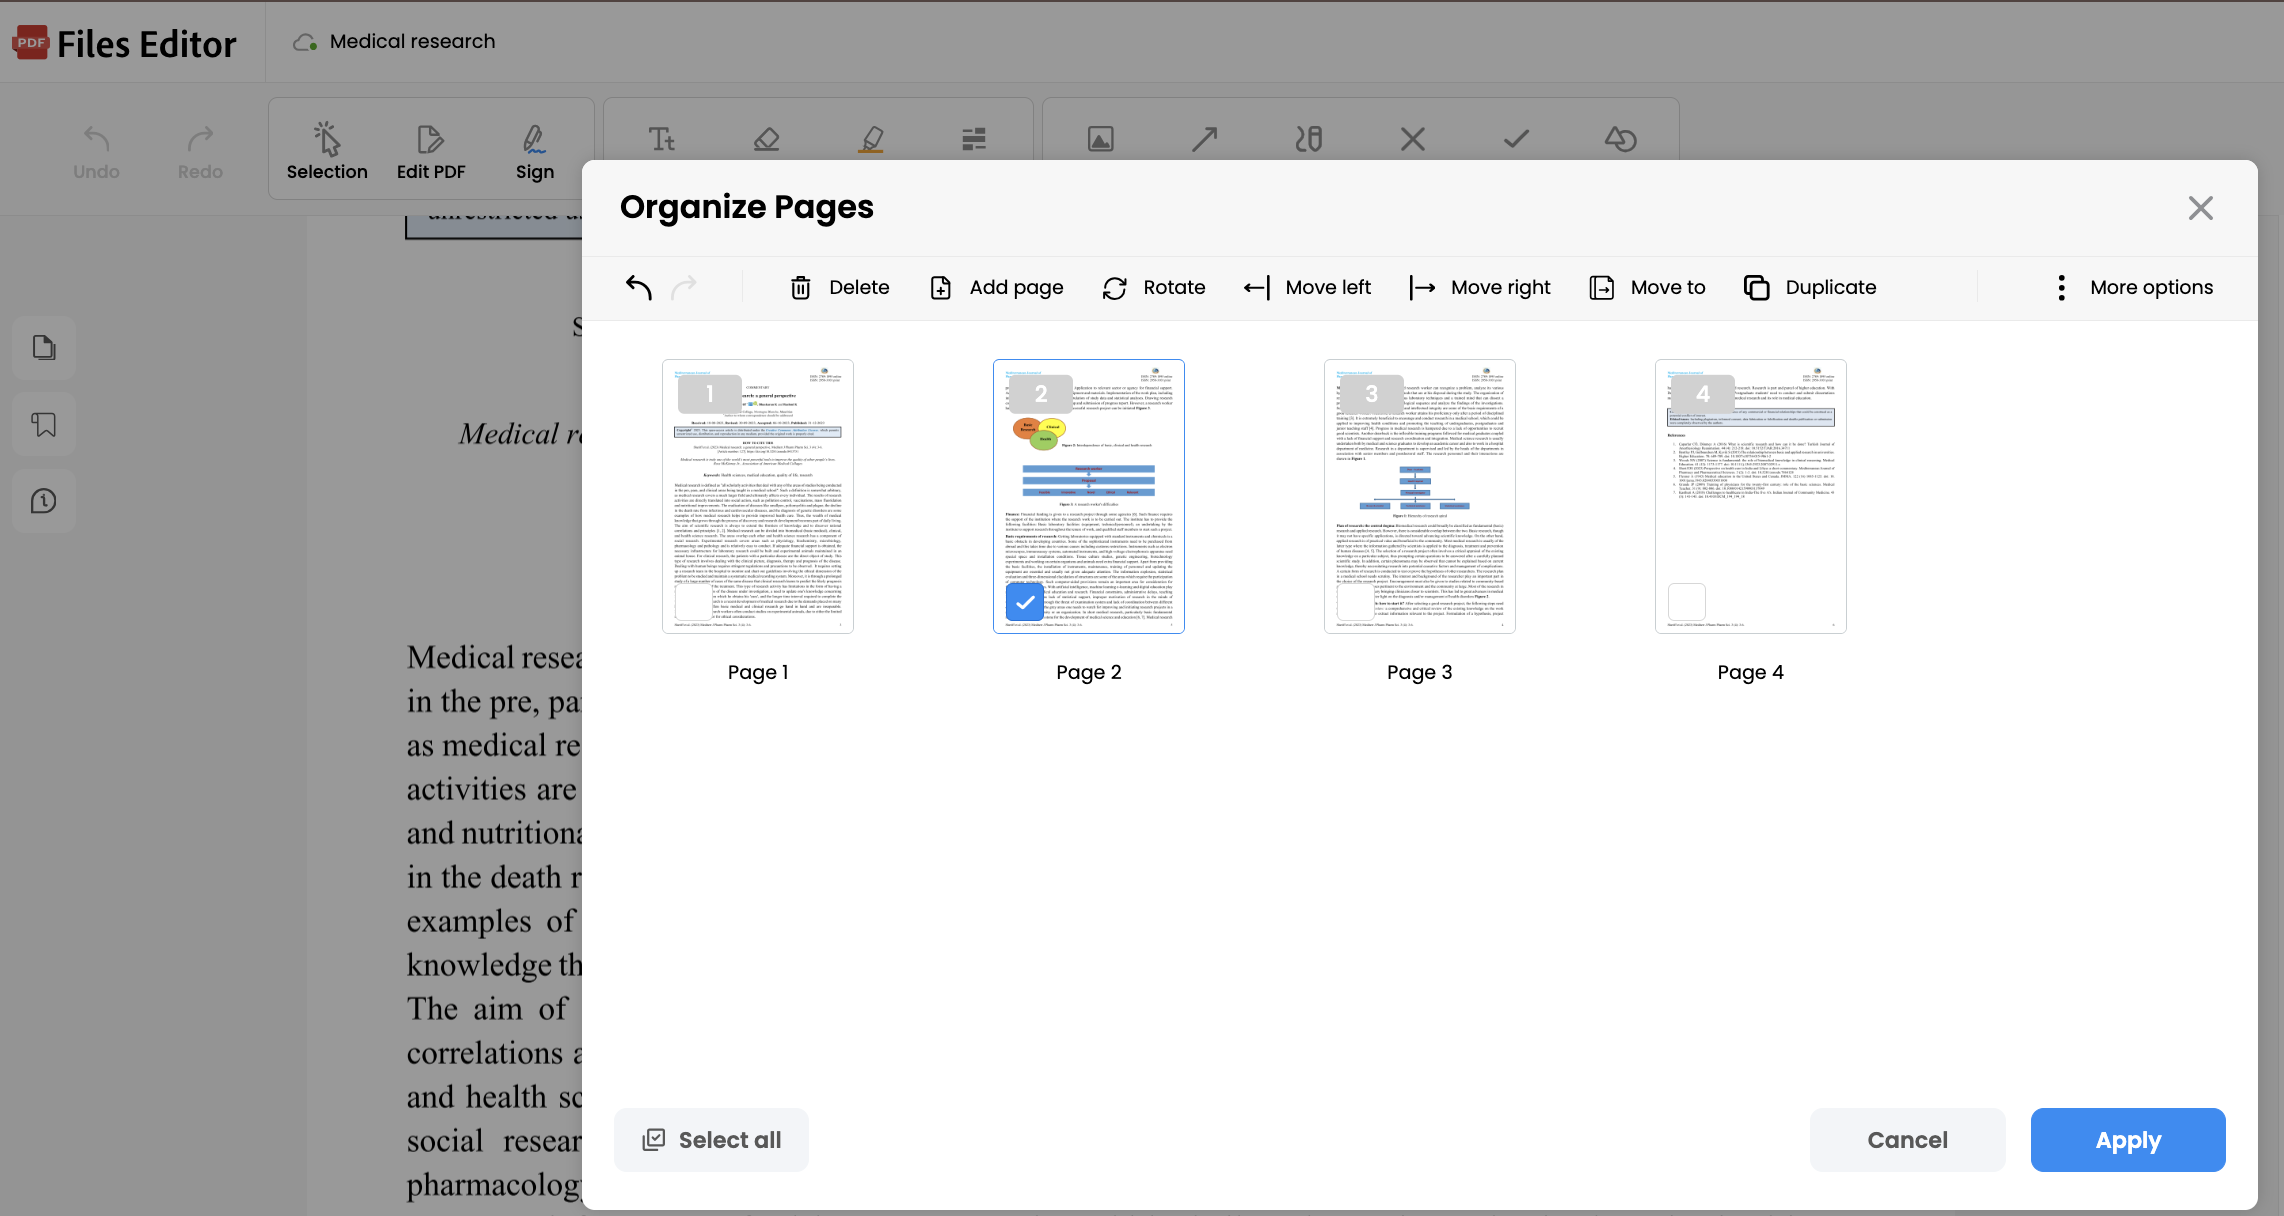
Task: Select the arrow drawing tool
Action: (1205, 140)
